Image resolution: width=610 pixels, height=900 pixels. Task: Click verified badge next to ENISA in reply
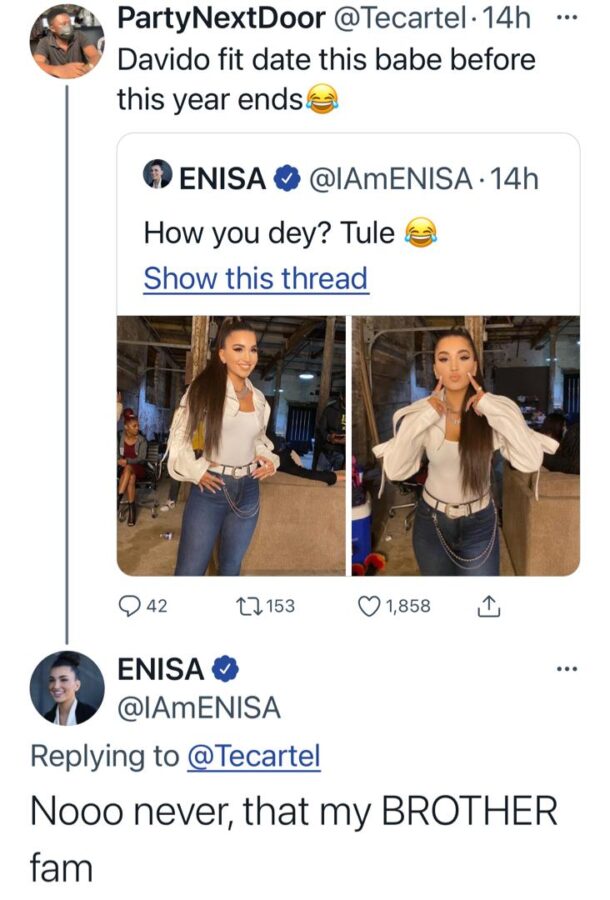coord(224,669)
